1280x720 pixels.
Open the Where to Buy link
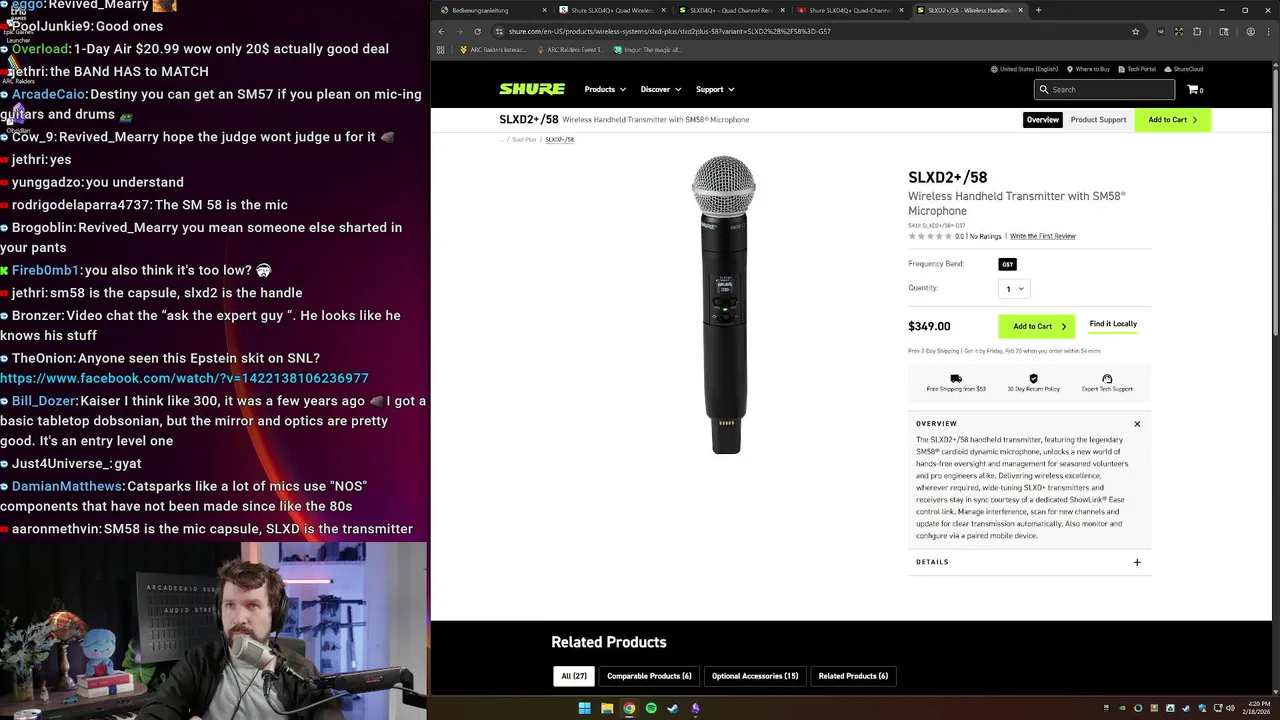click(x=1088, y=69)
